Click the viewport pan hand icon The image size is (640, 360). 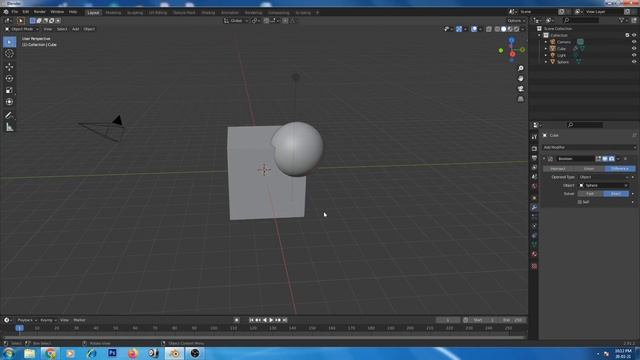coord(521,78)
